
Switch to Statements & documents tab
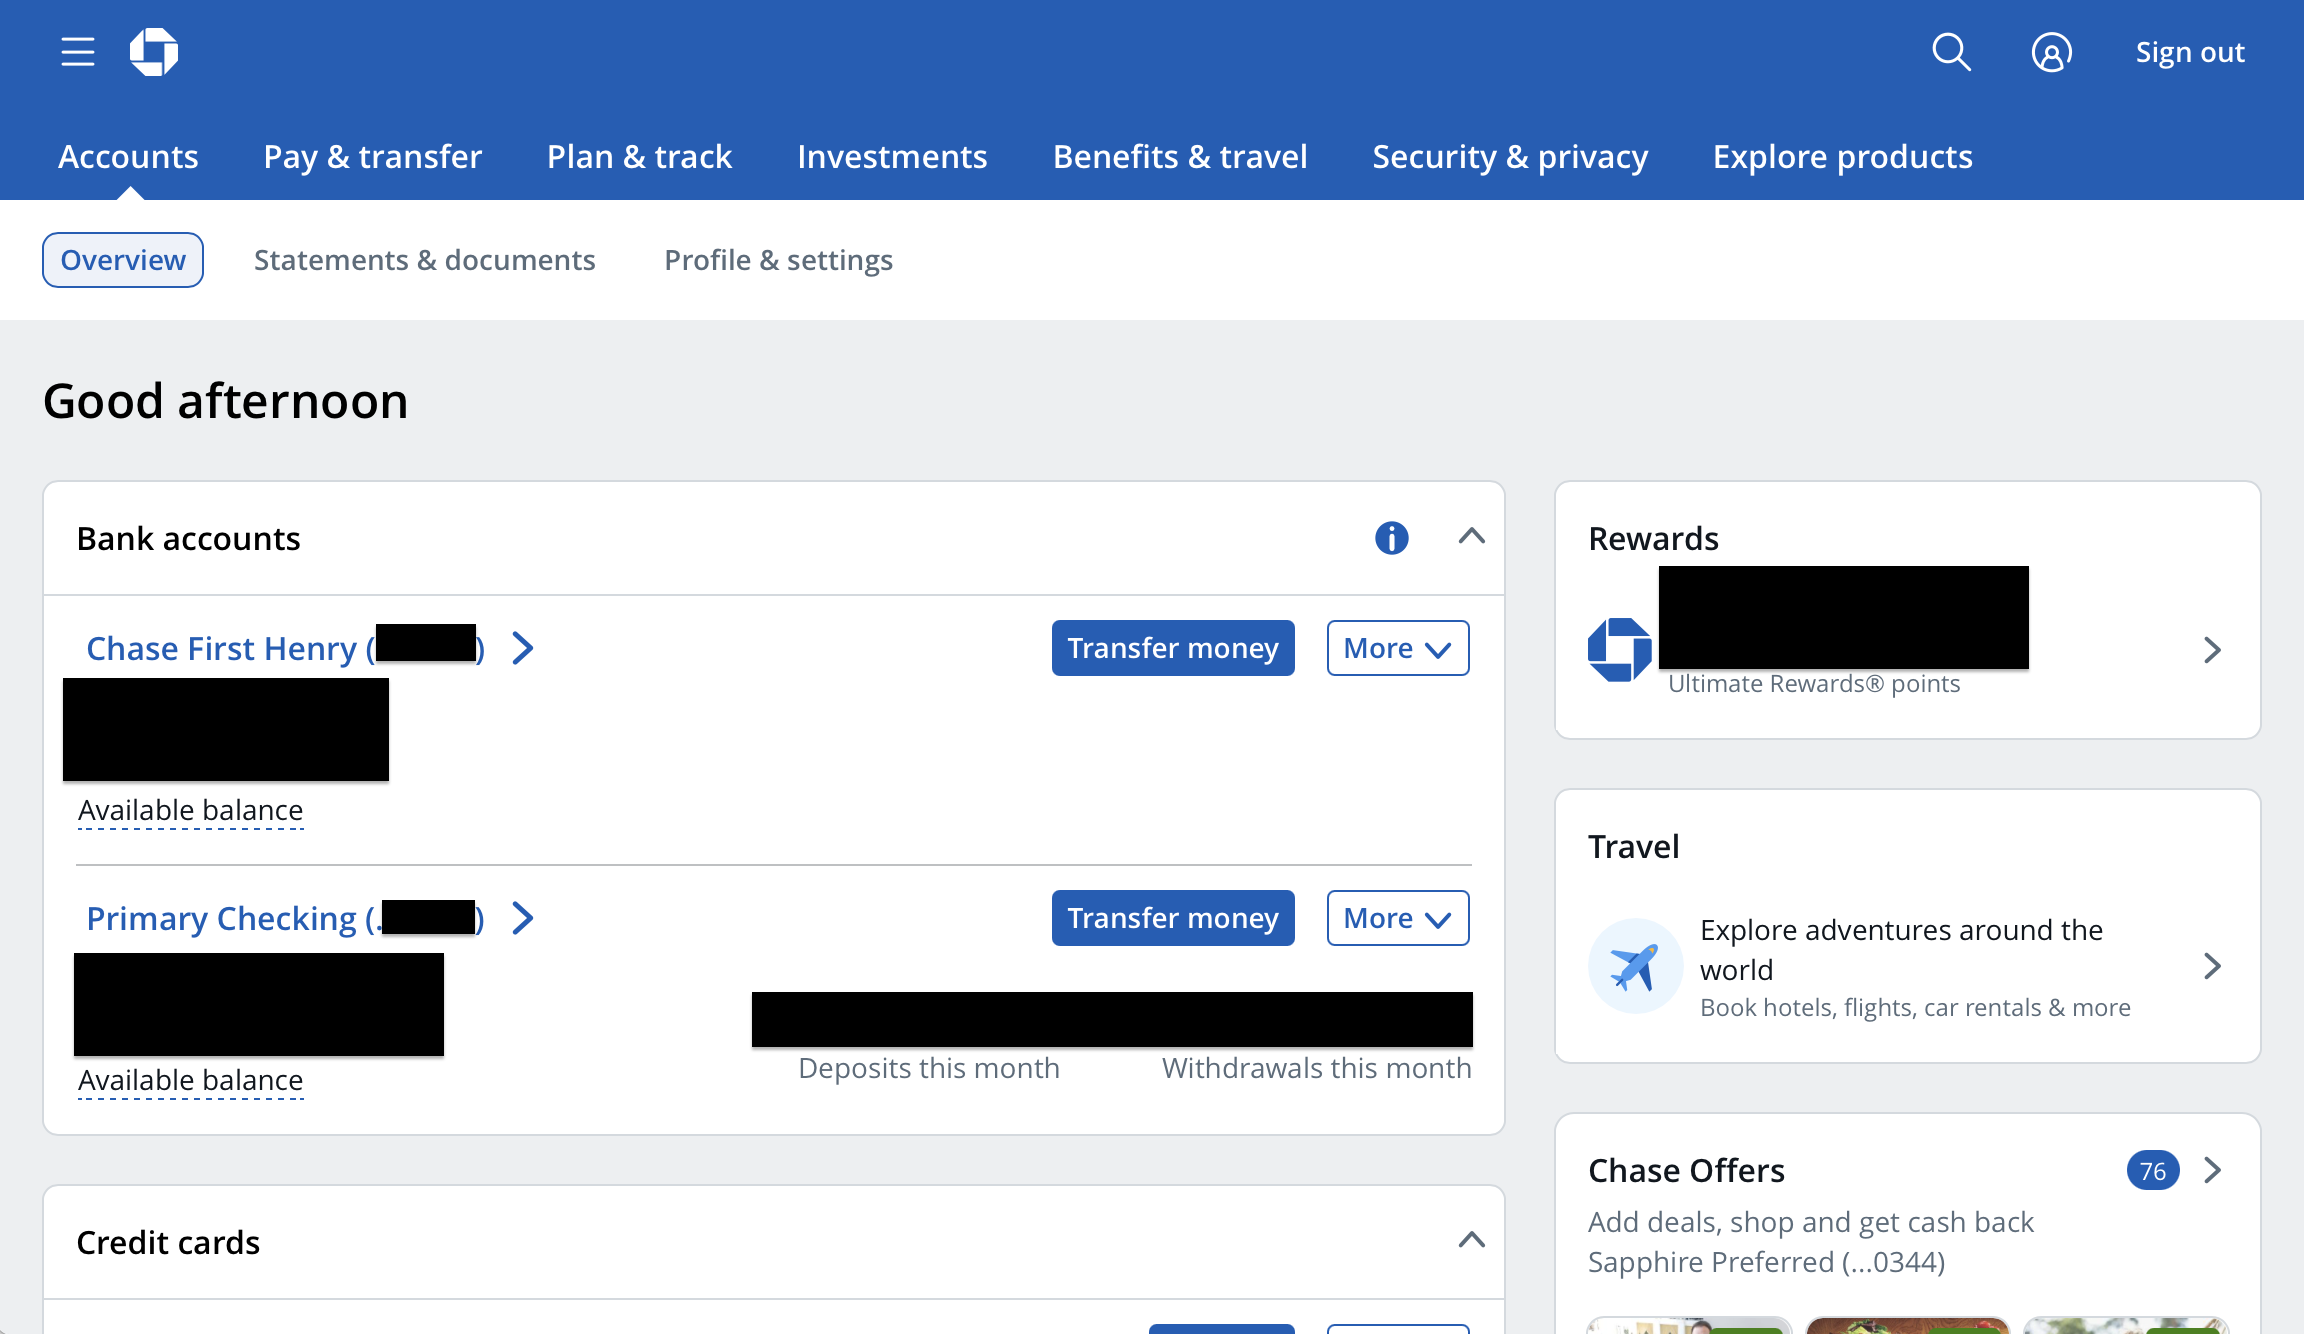pos(424,260)
